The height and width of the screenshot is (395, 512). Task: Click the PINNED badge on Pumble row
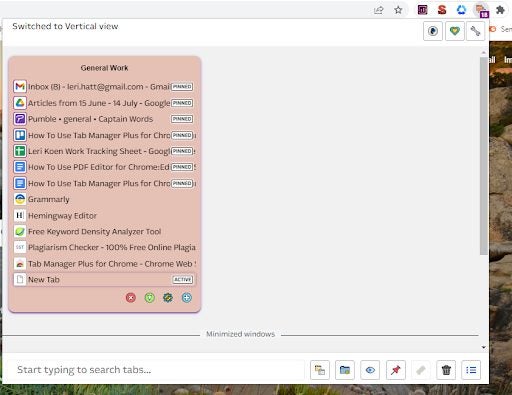tap(182, 119)
